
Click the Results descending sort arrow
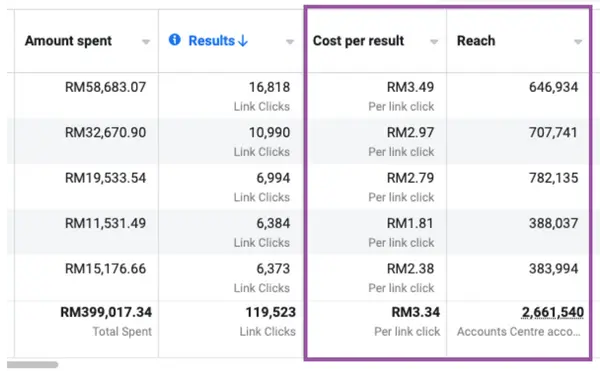pyautogui.click(x=243, y=41)
